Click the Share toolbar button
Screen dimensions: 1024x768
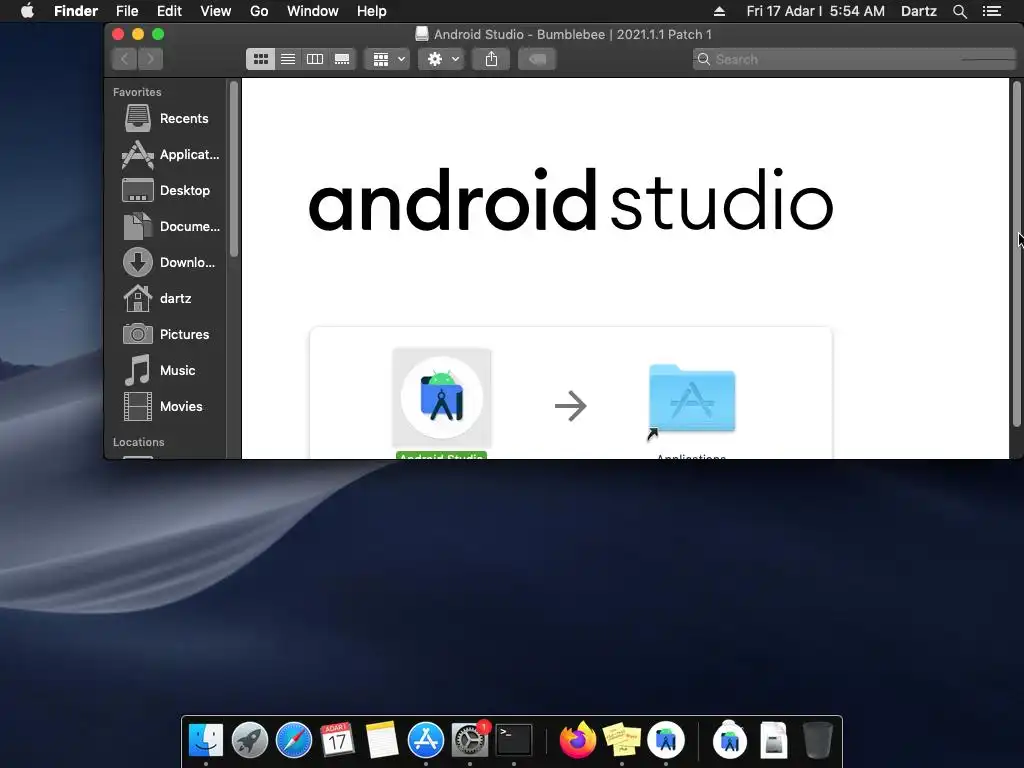click(491, 59)
